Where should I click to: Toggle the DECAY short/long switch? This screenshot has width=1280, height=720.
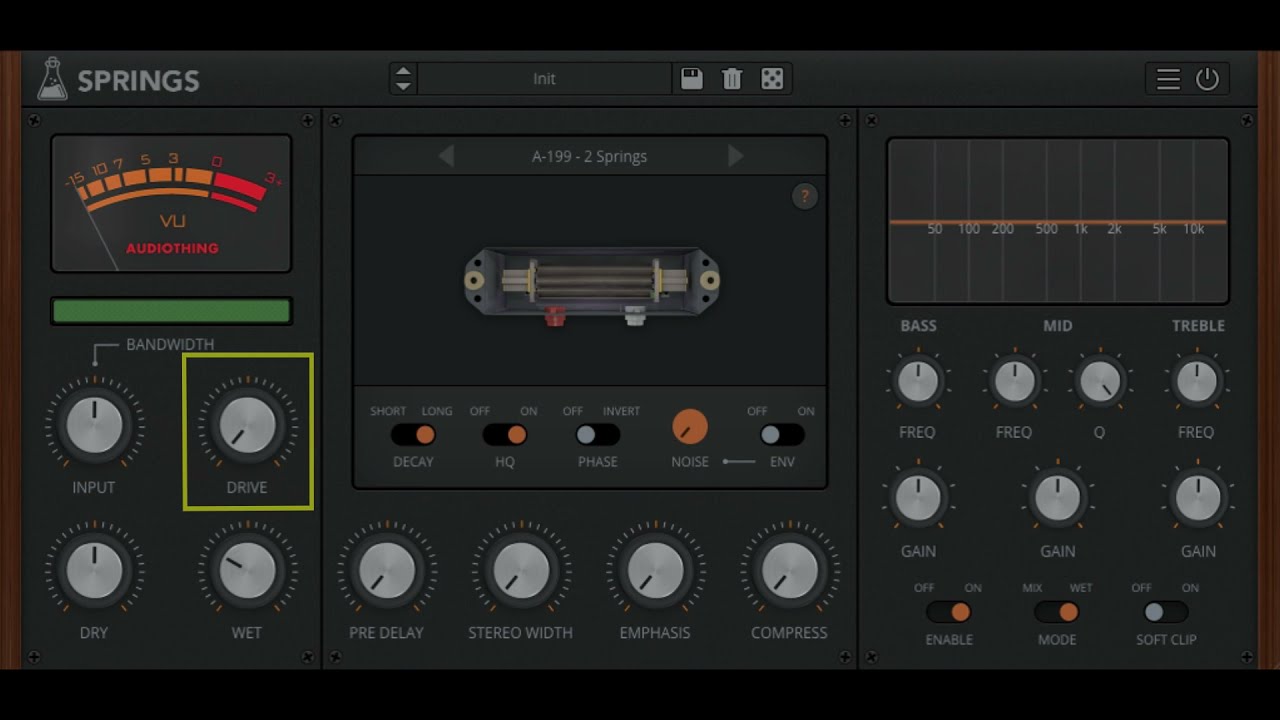(413, 435)
